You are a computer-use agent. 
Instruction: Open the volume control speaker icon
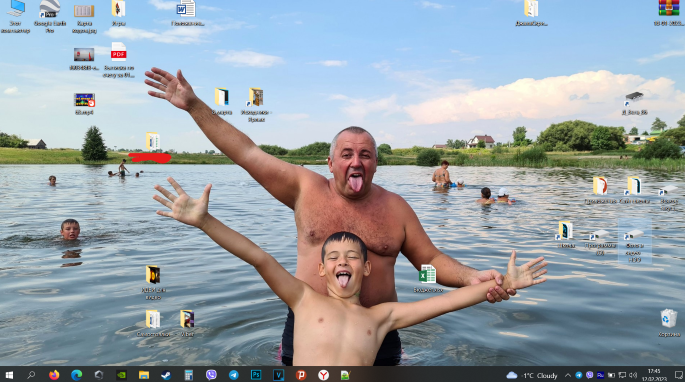tap(633, 375)
